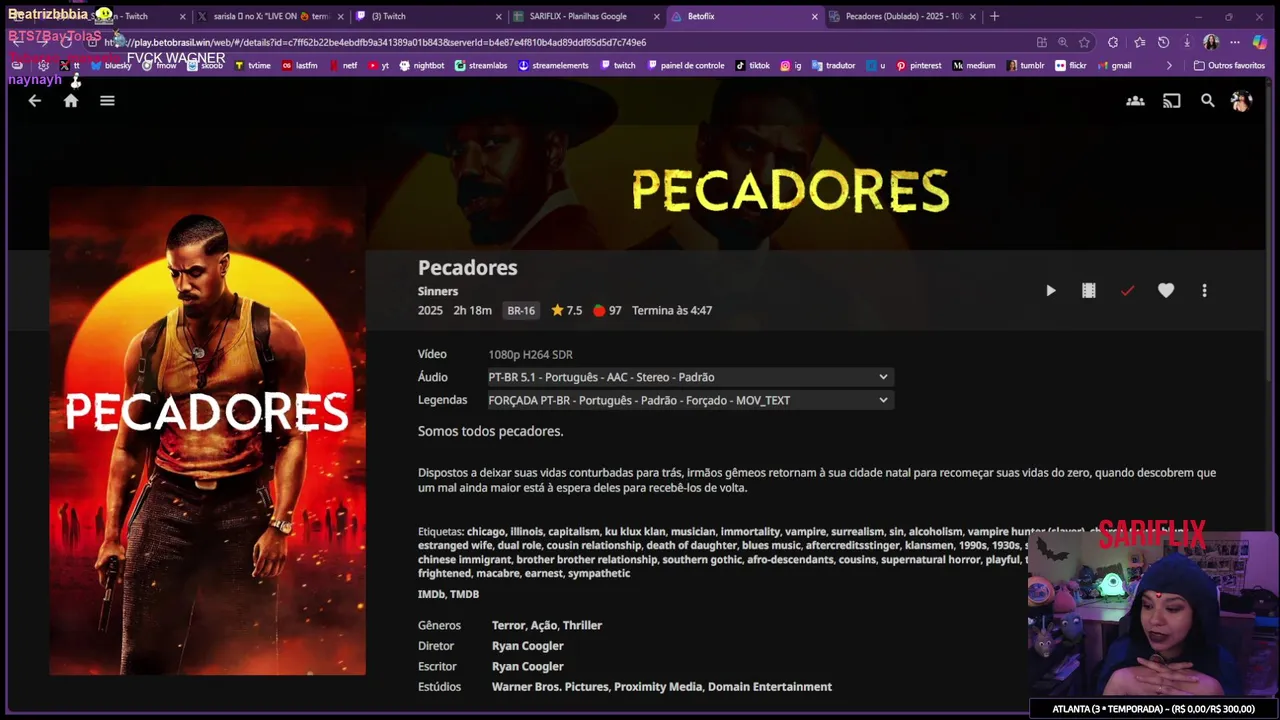1280x720 pixels.
Task: Open director Ryan Coogler link
Action: pos(528,646)
